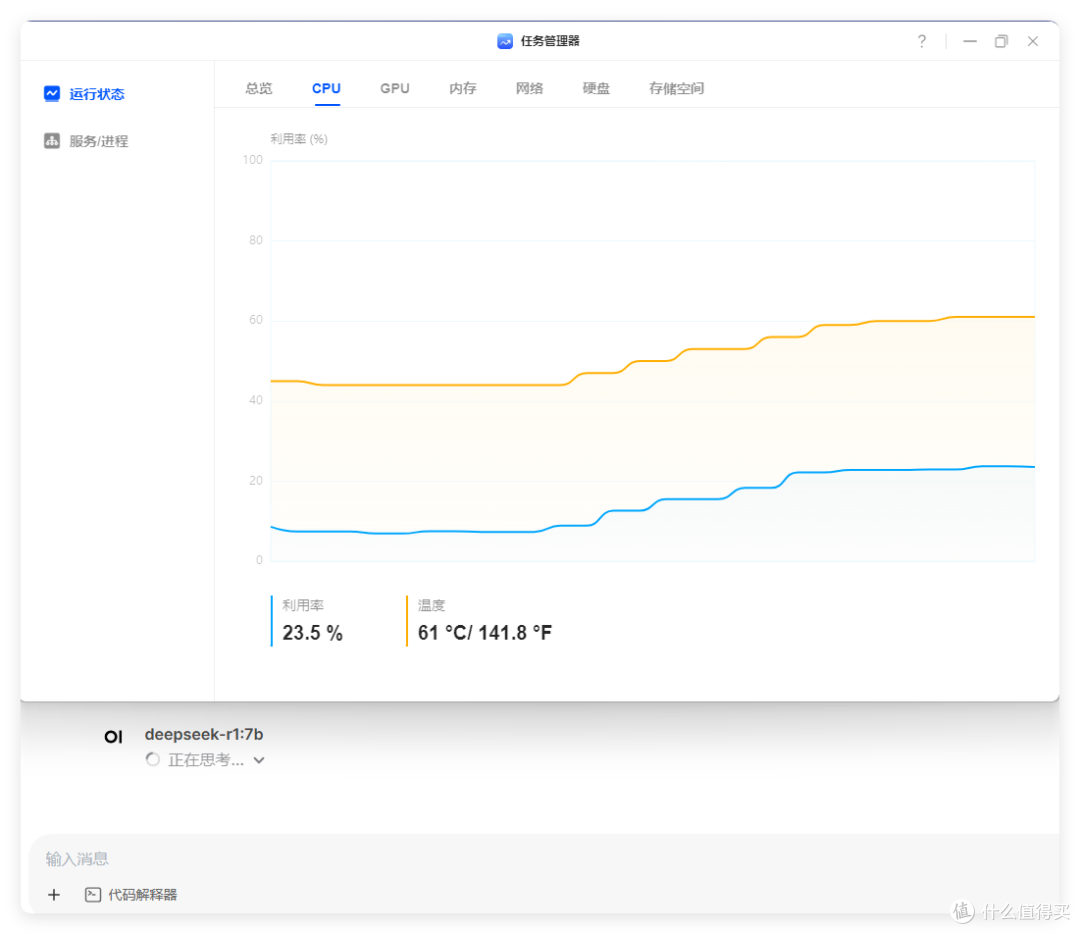1080x934 pixels.
Task: Toggle the 代码解释器 code interpreter
Action: [x=131, y=895]
